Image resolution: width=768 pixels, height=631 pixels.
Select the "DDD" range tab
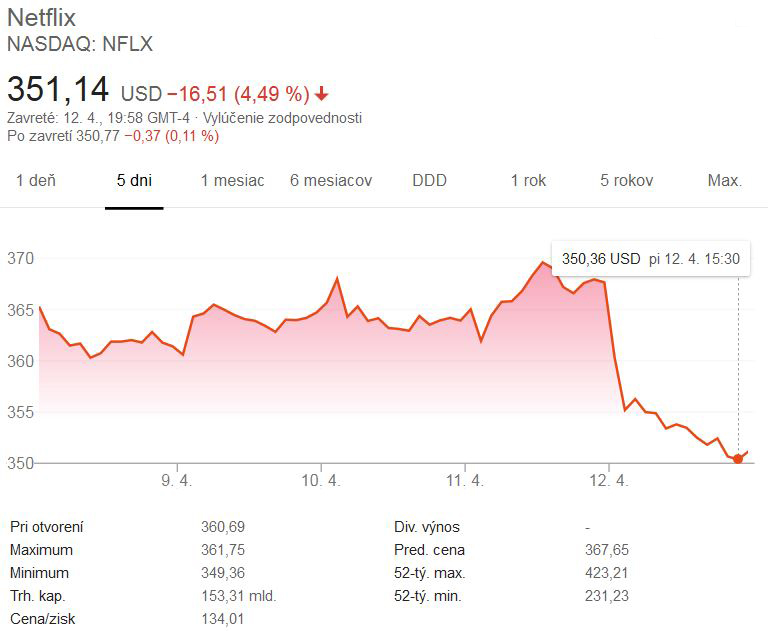pos(429,181)
